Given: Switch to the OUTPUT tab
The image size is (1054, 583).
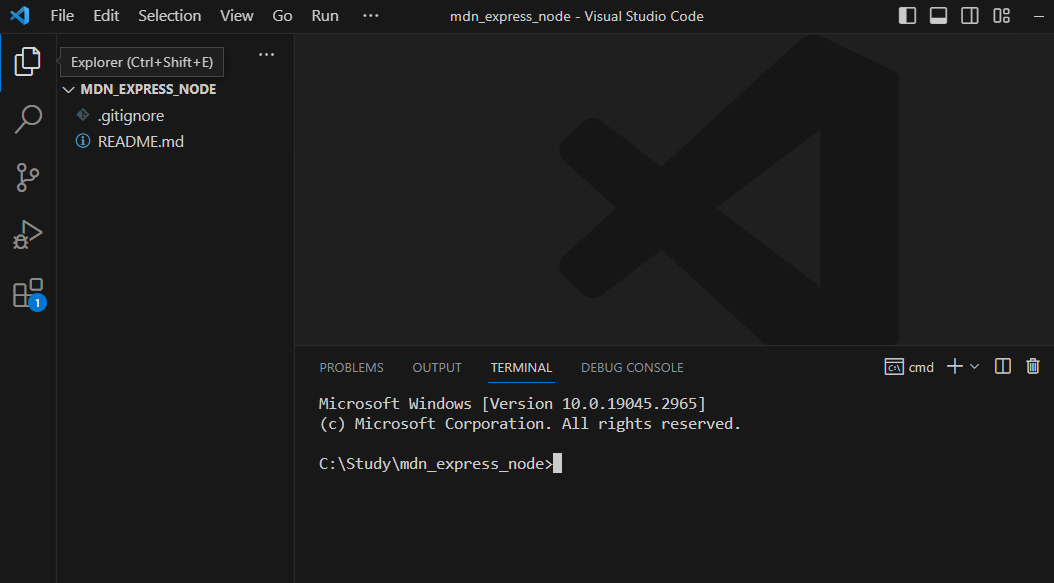Looking at the screenshot, I should [x=437, y=368].
